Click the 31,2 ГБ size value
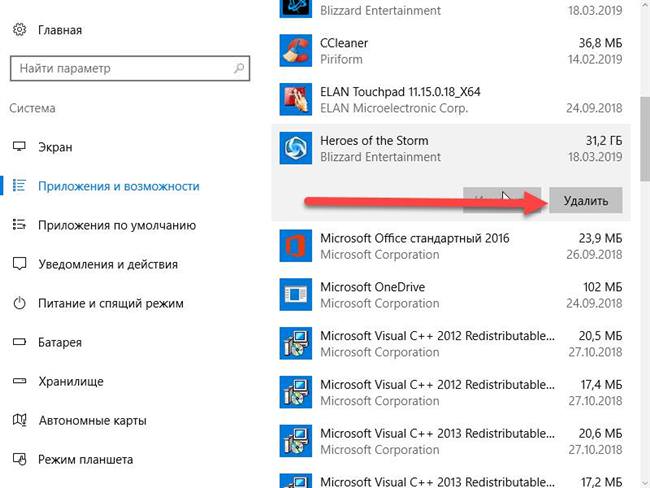The width and height of the screenshot is (650, 488). pyautogui.click(x=604, y=141)
